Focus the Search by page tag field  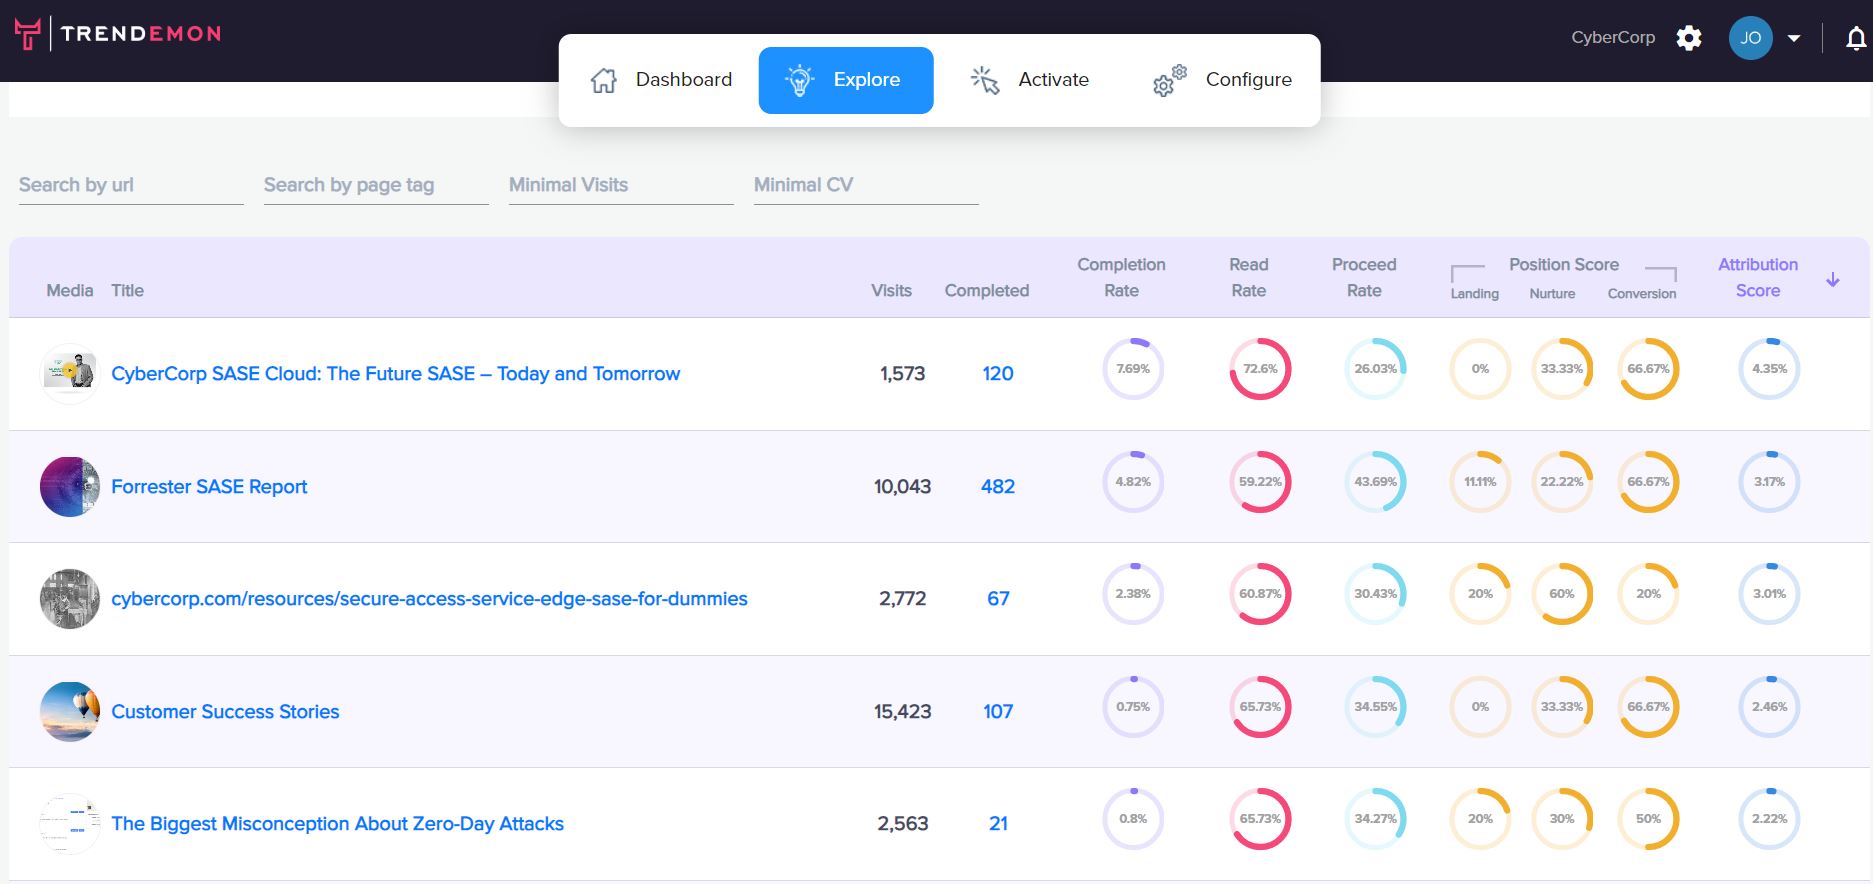pyautogui.click(x=376, y=185)
